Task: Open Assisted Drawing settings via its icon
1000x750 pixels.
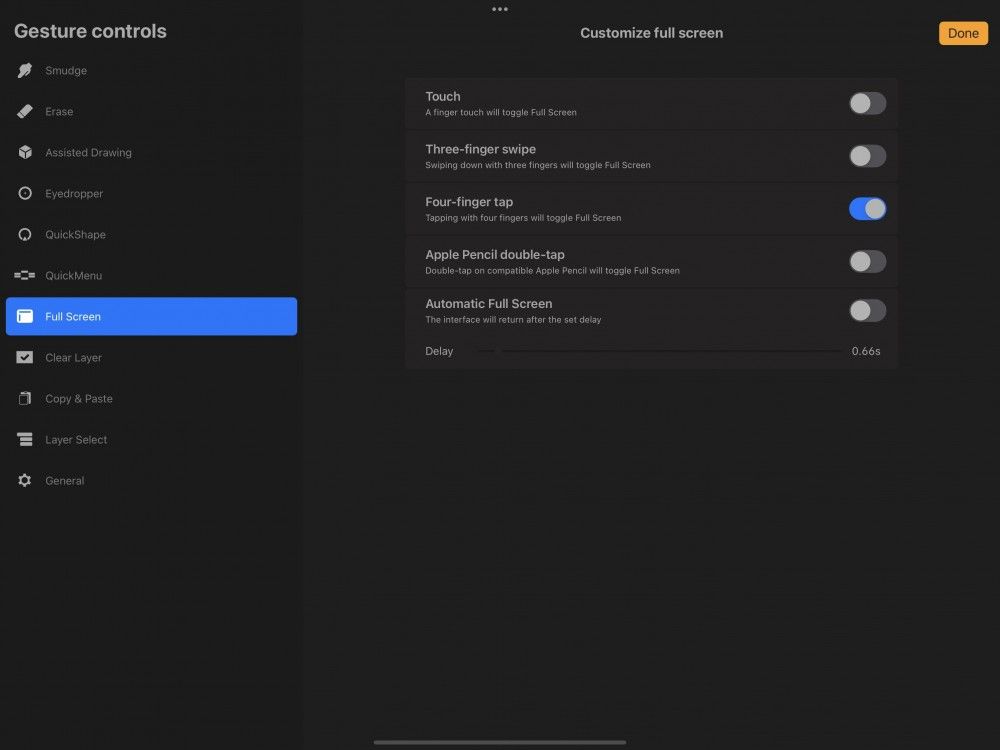Action: pos(23,152)
